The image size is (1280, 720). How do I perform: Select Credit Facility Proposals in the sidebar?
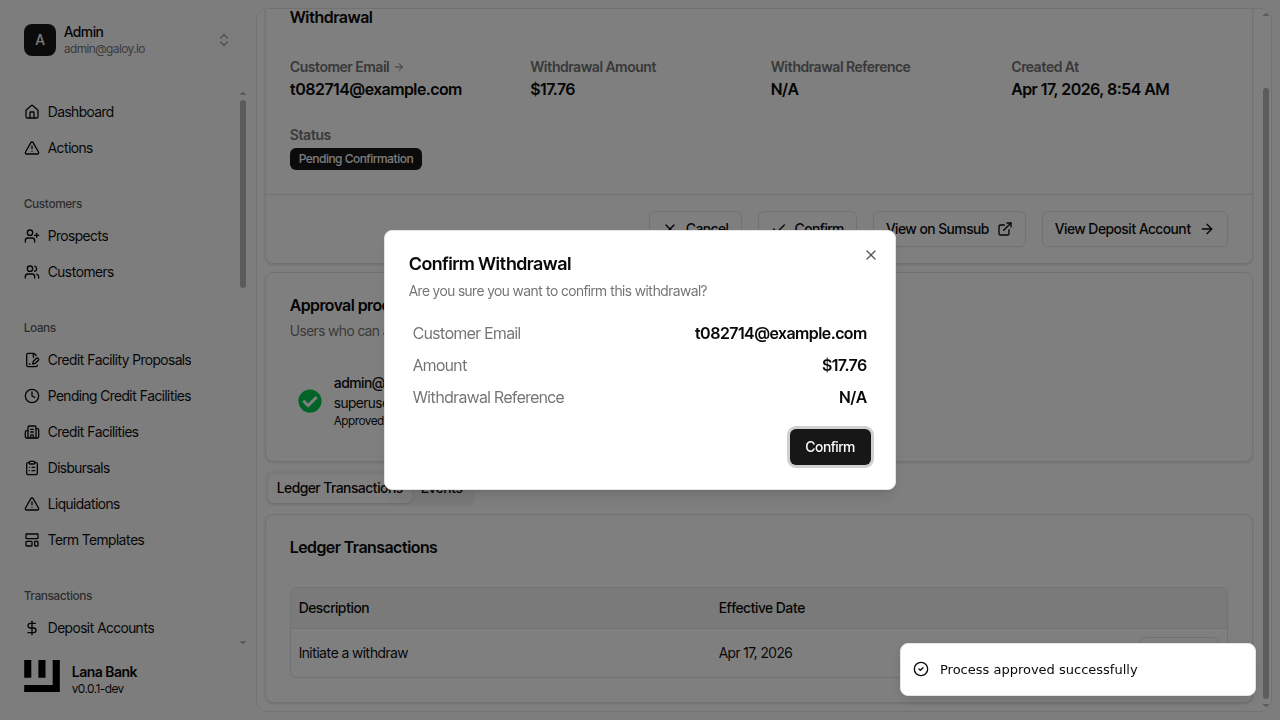click(119, 359)
